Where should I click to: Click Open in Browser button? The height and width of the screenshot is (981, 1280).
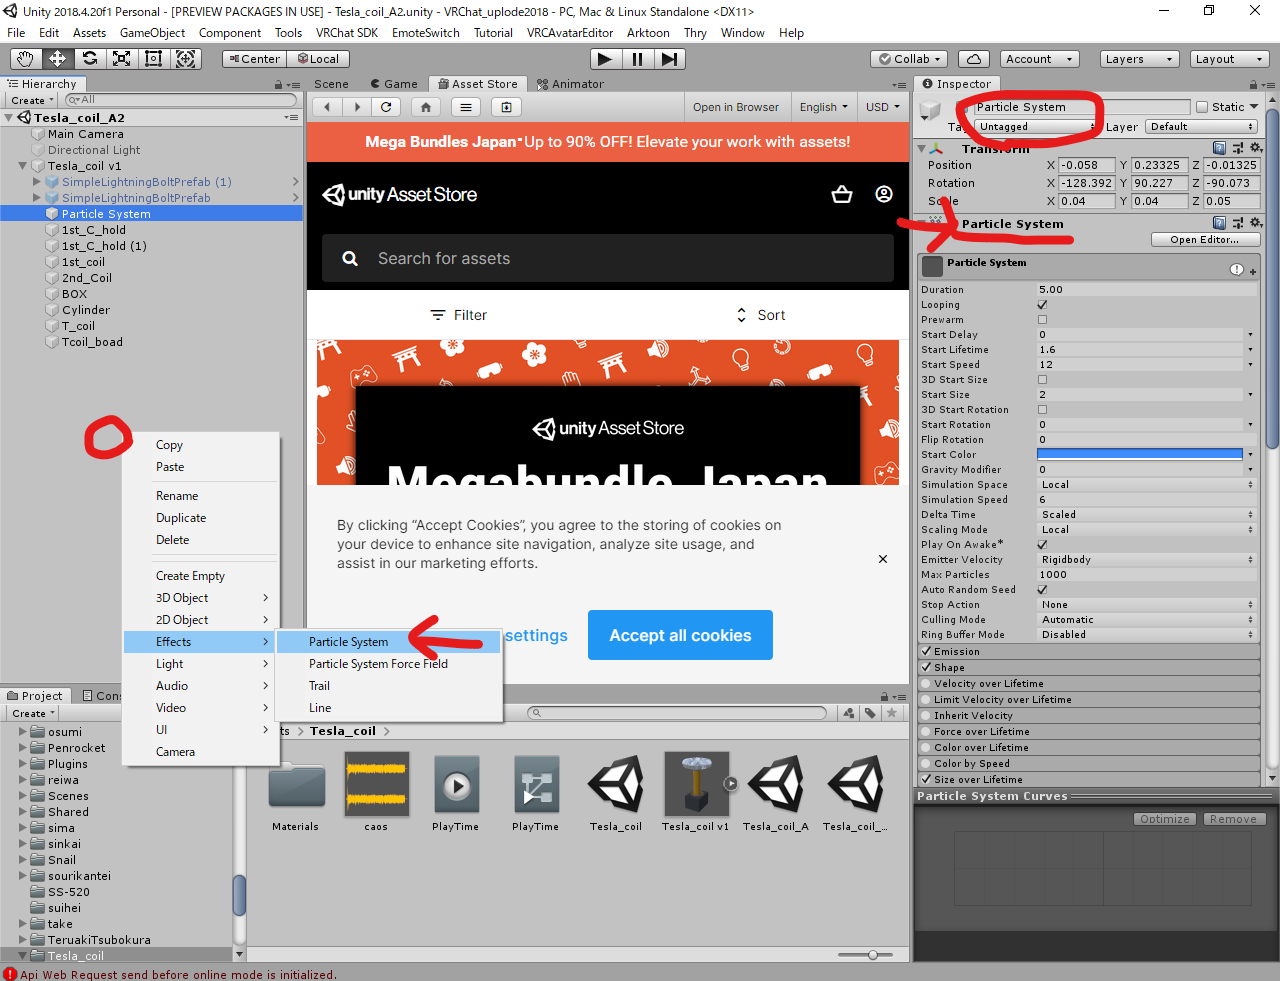click(735, 107)
